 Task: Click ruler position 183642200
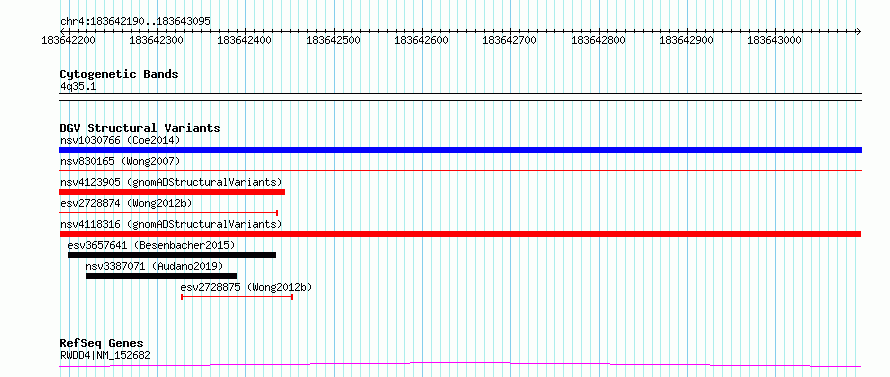tap(69, 40)
